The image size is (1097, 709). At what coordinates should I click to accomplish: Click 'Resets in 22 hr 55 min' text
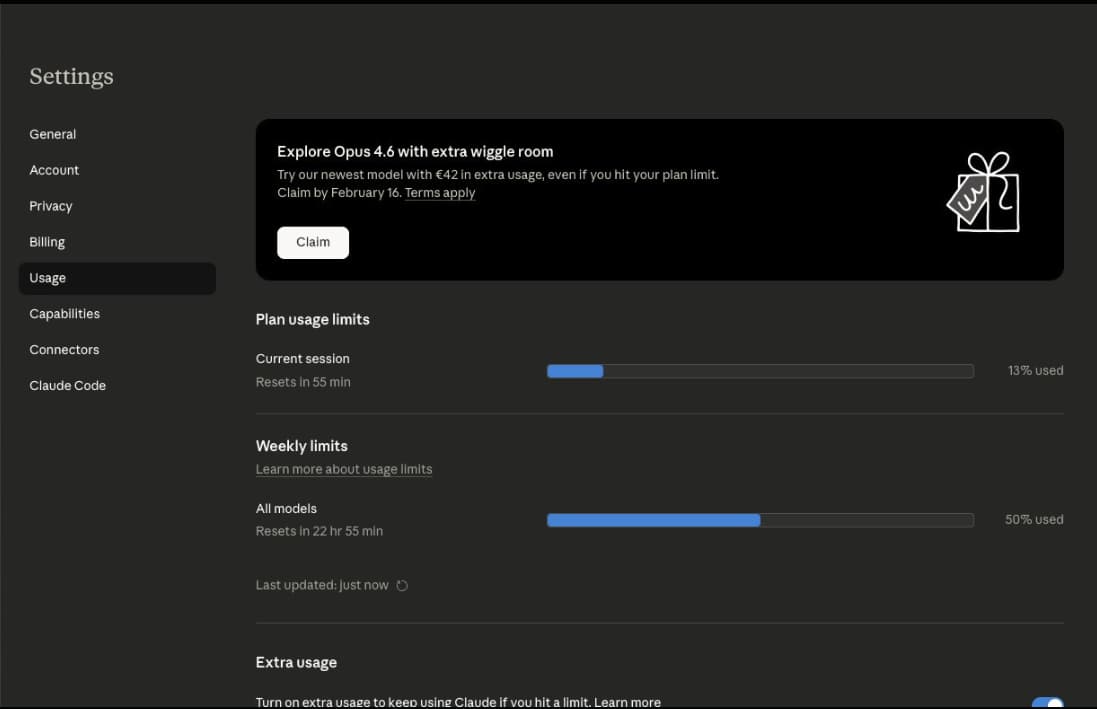319,531
